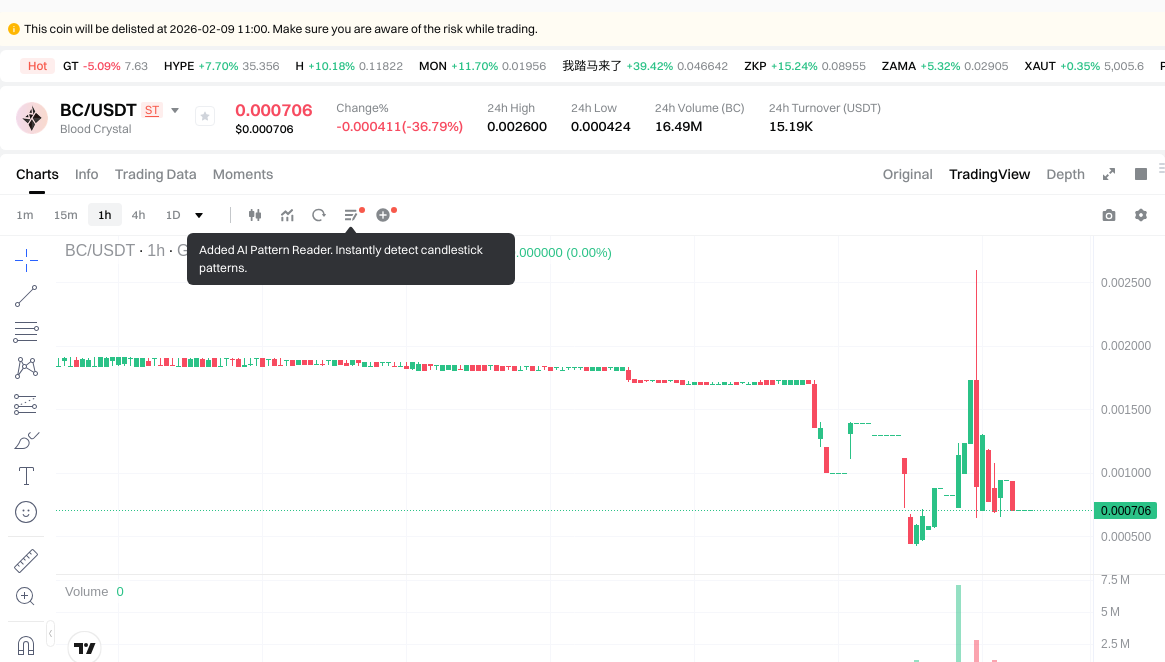Toggle fullscreen chart view
This screenshot has height=662, width=1165.
[1109, 174]
